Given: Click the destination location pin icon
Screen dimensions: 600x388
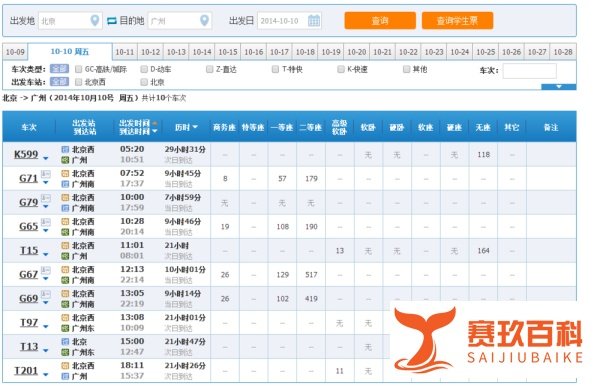Looking at the screenshot, I should tap(204, 20).
